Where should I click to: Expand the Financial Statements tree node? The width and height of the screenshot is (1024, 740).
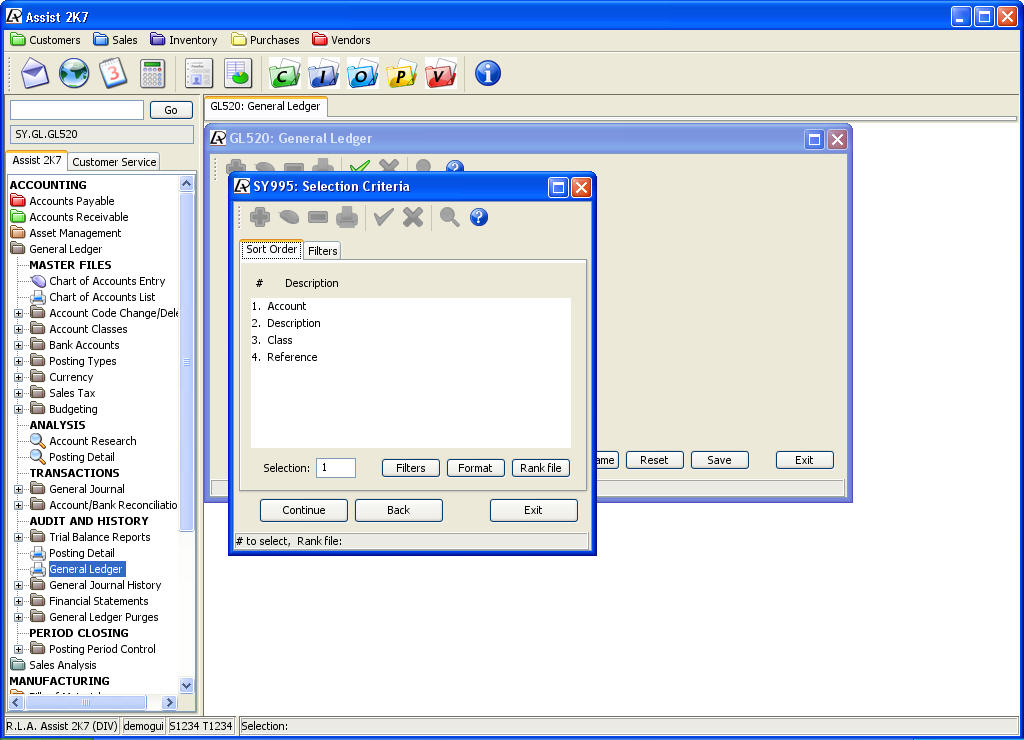click(x=18, y=602)
